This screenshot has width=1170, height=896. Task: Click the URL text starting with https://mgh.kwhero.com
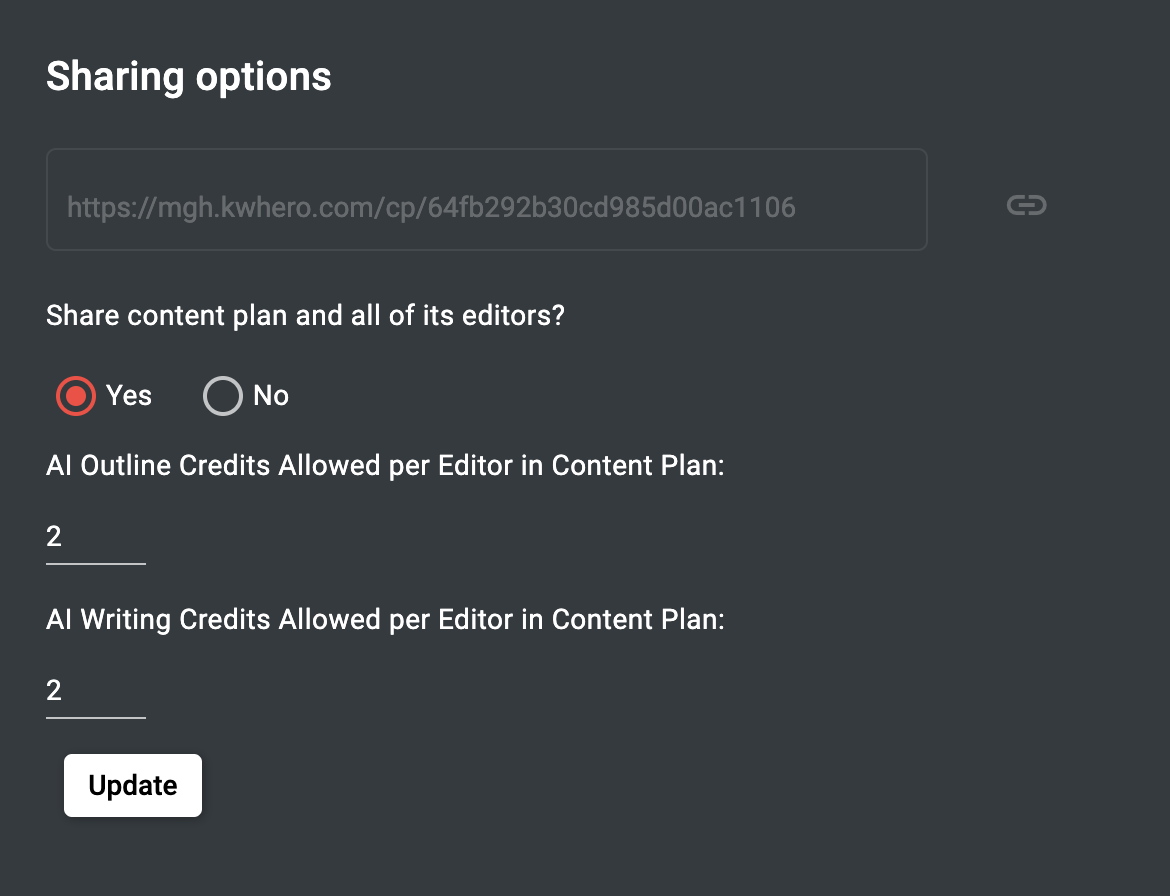tap(431, 207)
